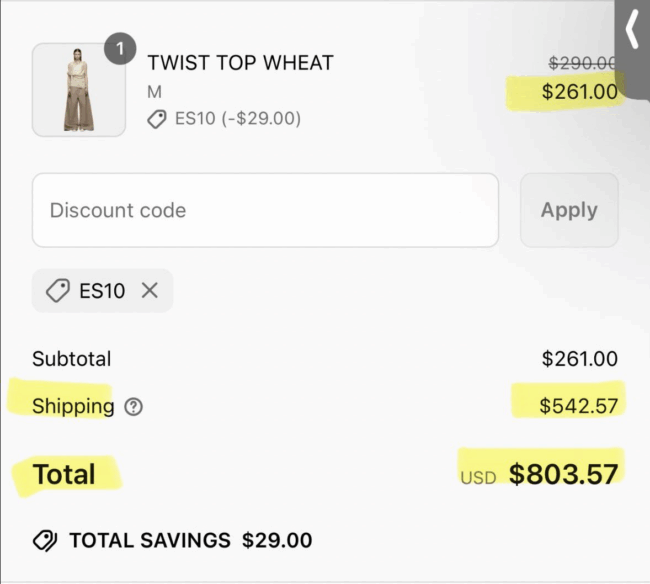Click the Total amount $803.57

[x=563, y=474]
